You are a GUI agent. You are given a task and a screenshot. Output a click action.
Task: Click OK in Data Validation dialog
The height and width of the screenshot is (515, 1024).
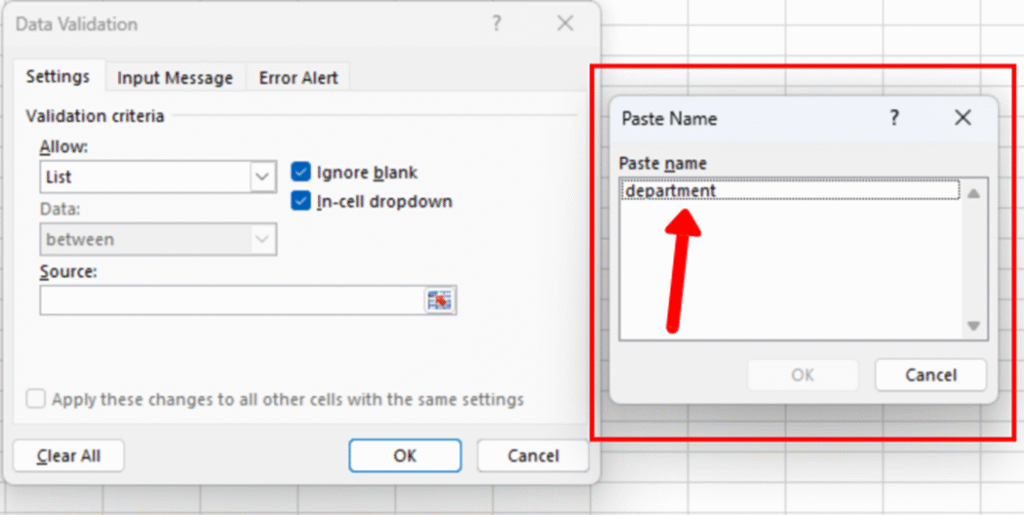pyautogui.click(x=405, y=456)
